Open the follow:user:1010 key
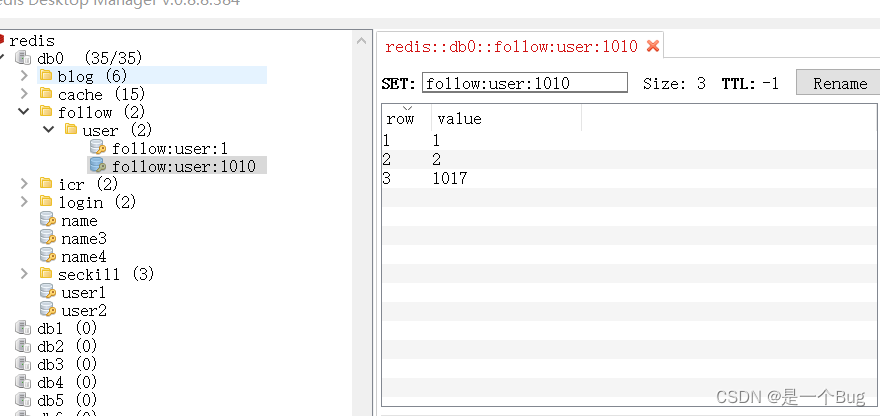880x416 pixels. click(x=184, y=166)
